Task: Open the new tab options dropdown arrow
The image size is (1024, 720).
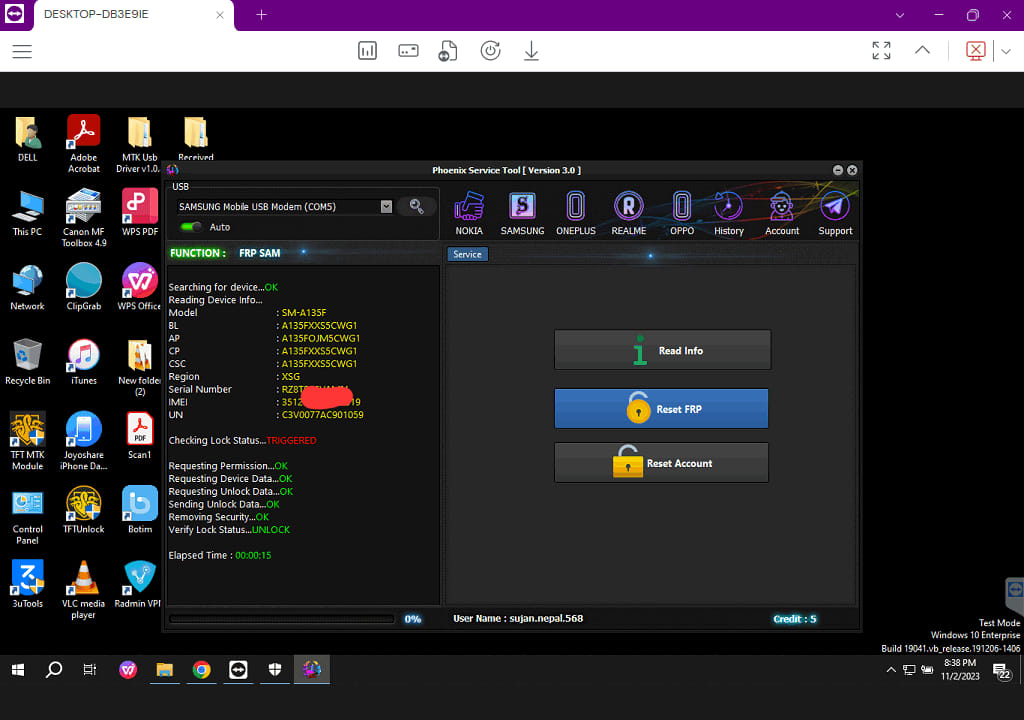Action: pyautogui.click(x=900, y=15)
